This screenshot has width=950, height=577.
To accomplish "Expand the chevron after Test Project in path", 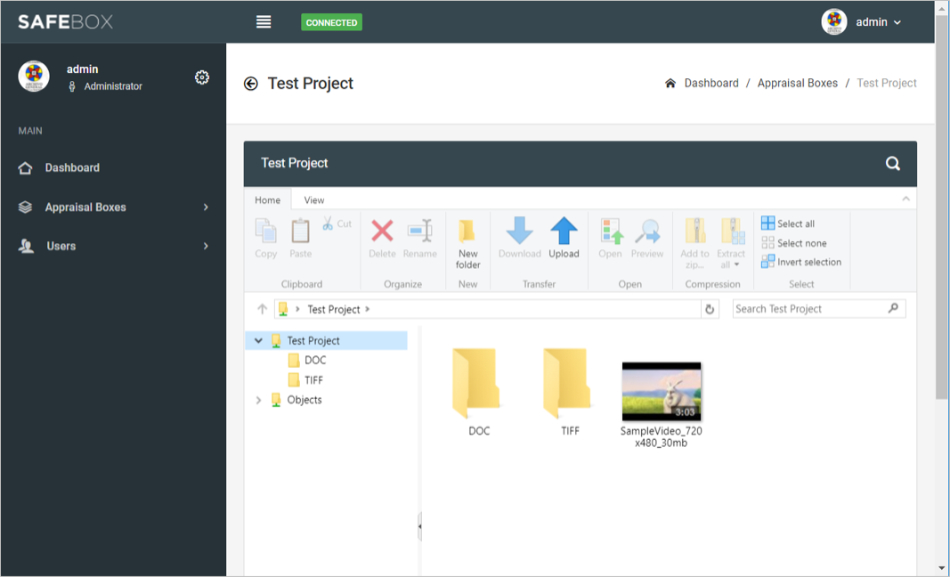I will 367,309.
